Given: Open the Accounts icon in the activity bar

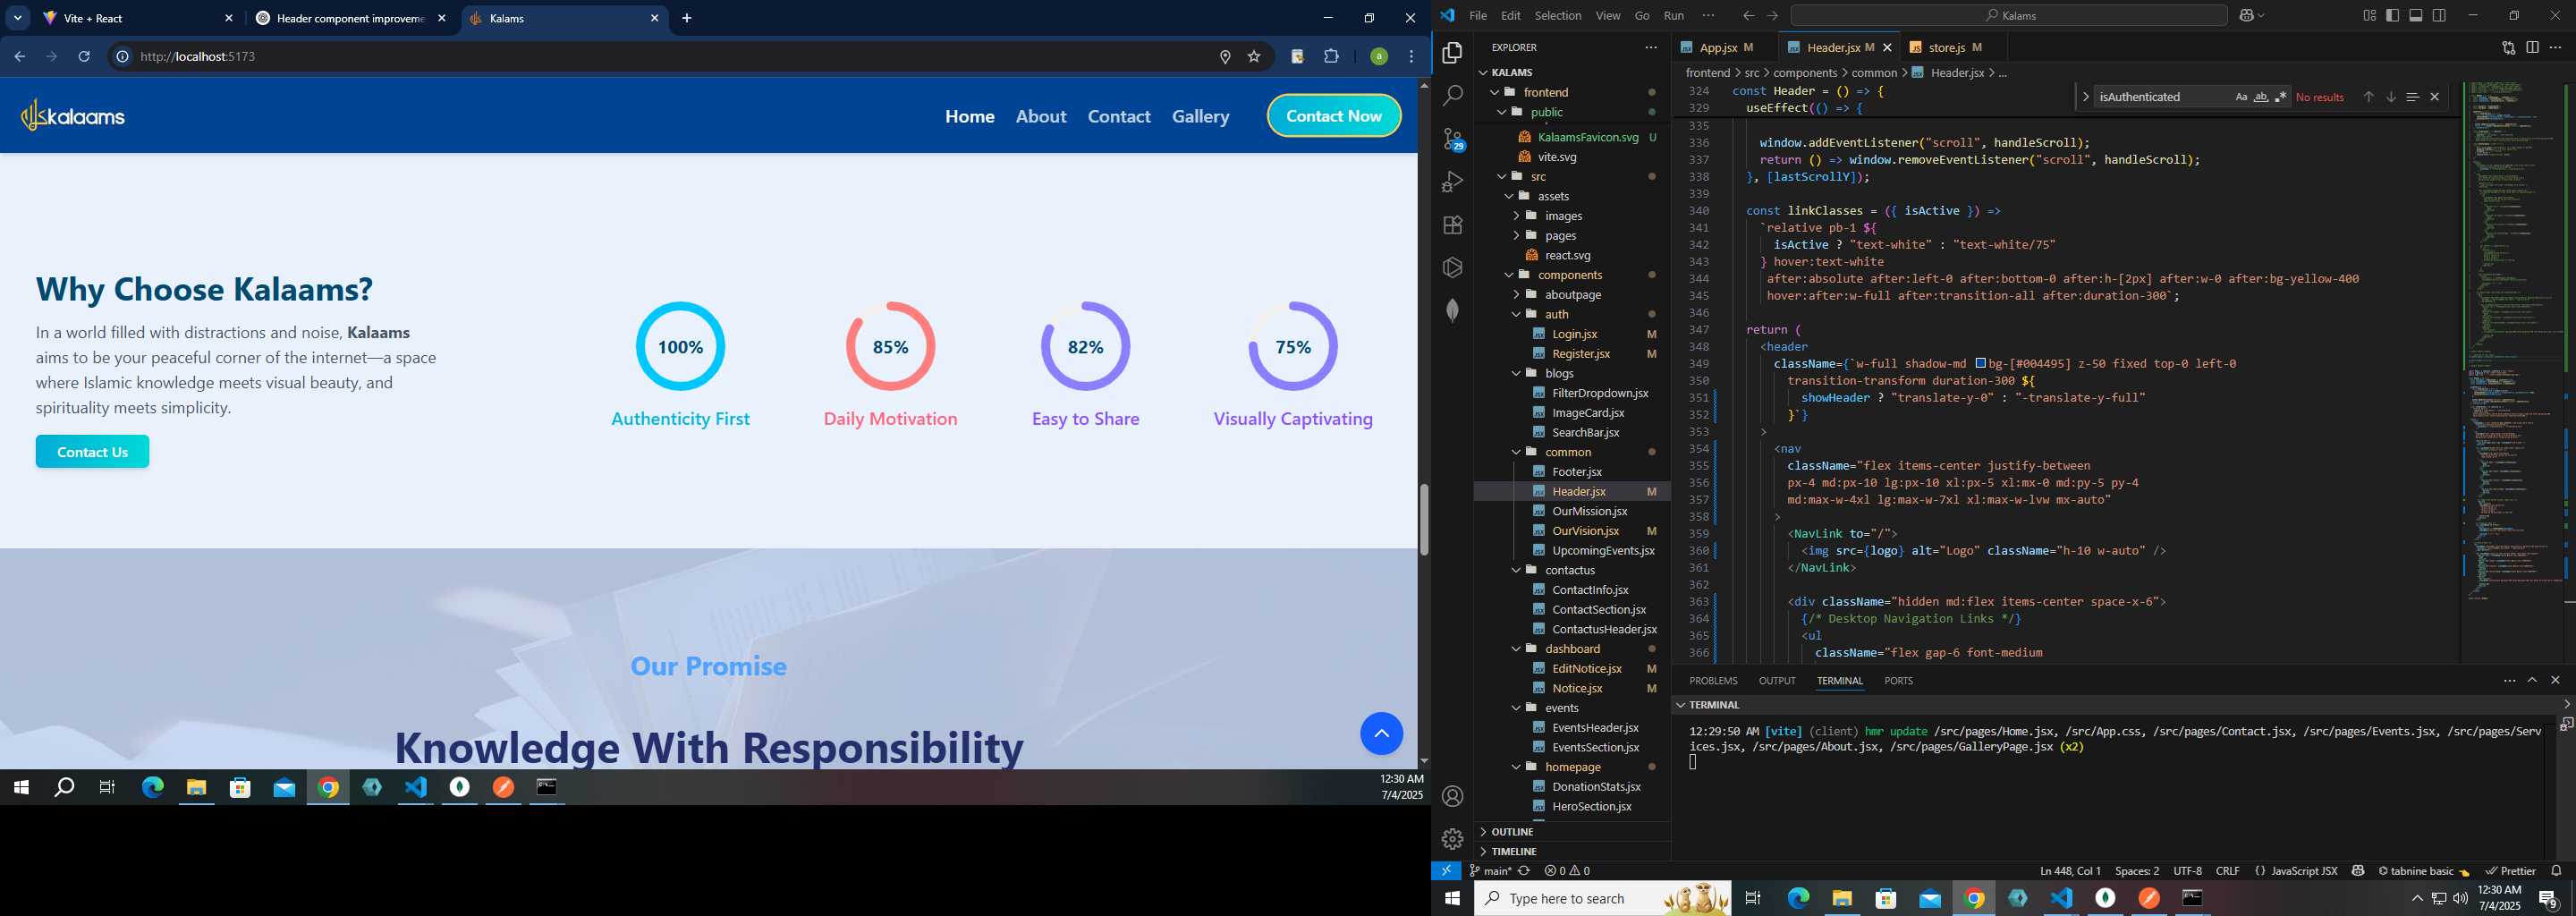Looking at the screenshot, I should [x=1452, y=796].
